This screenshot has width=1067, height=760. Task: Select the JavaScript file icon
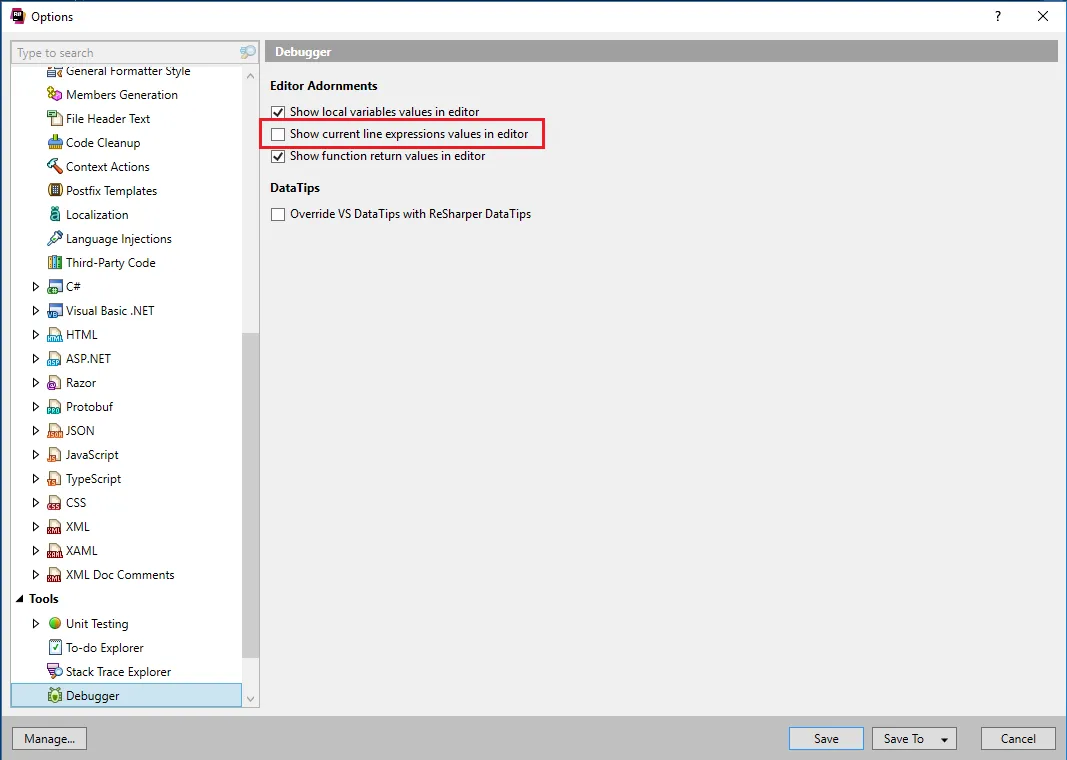54,455
